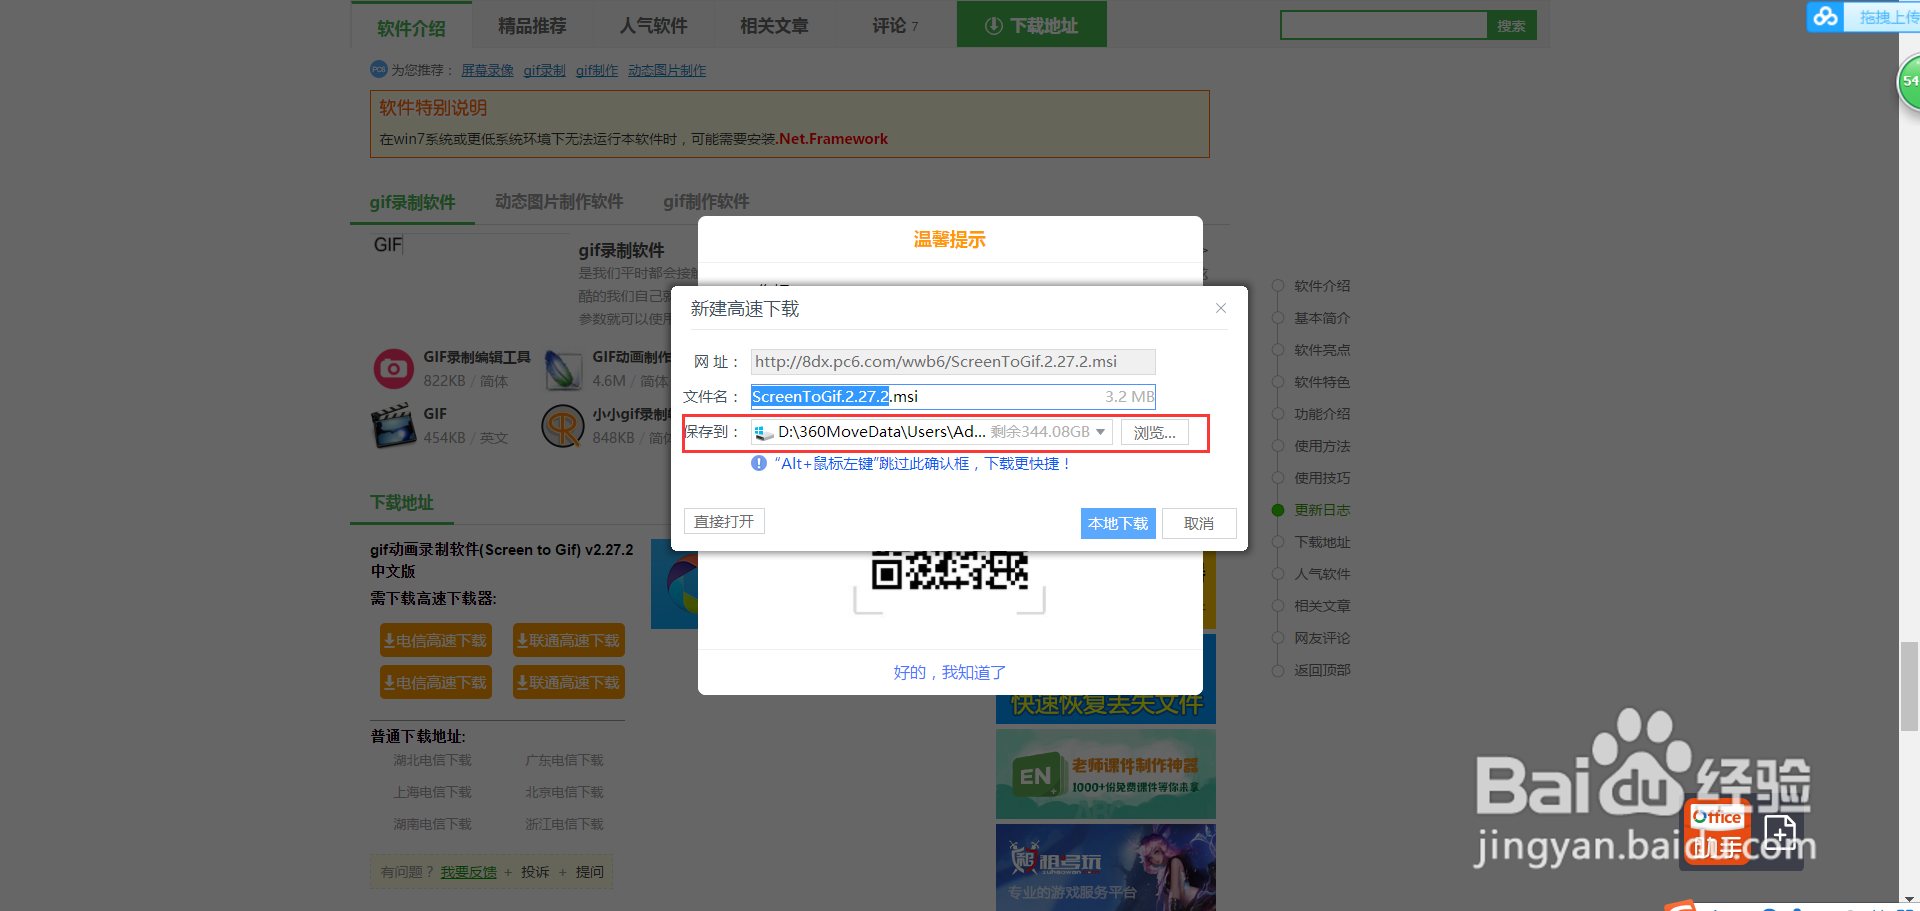This screenshot has width=1920, height=911.
Task: Jump to 更新日志 in side navigation
Action: tap(1322, 510)
